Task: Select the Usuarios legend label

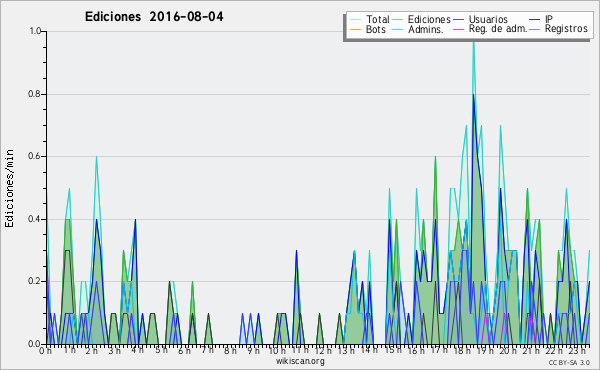Action: [488, 19]
